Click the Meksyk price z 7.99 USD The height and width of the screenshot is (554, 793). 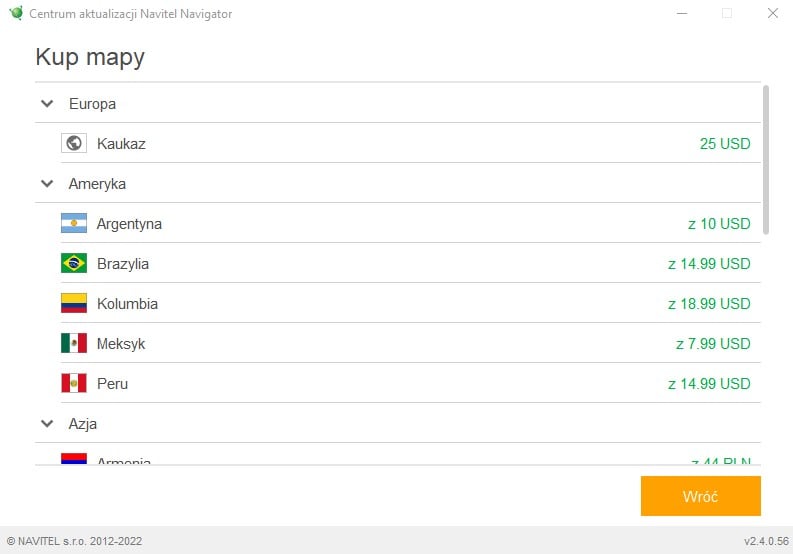[712, 343]
